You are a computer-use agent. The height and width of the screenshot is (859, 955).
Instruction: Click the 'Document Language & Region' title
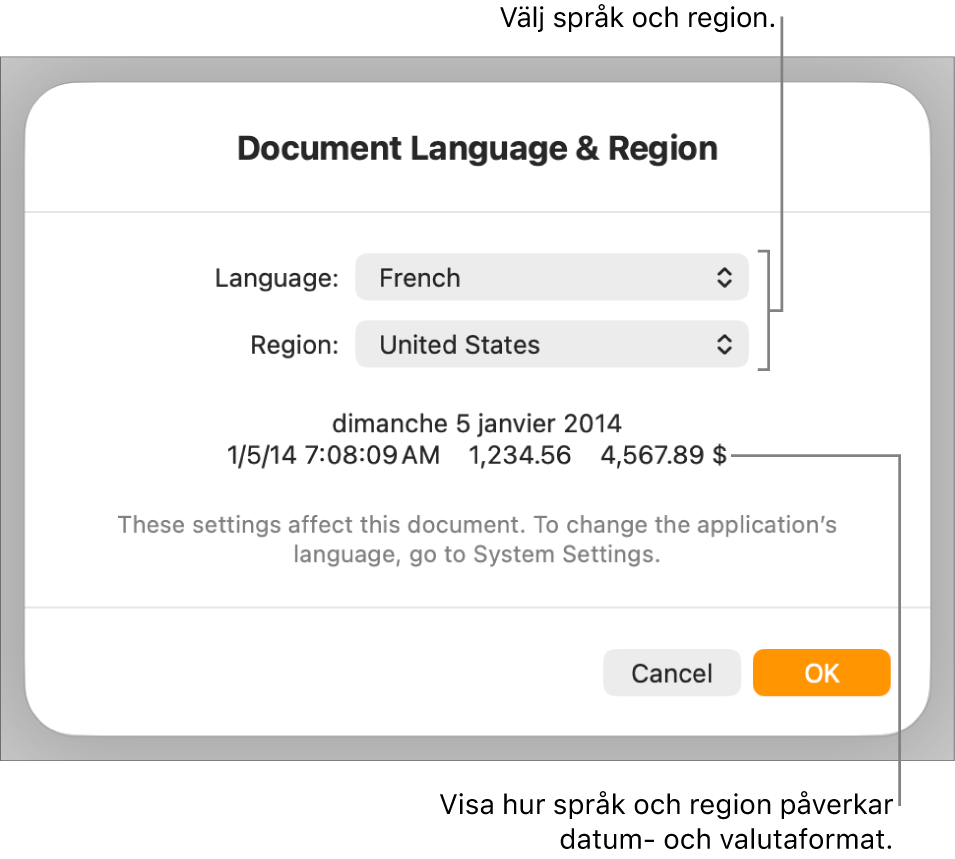point(478,148)
